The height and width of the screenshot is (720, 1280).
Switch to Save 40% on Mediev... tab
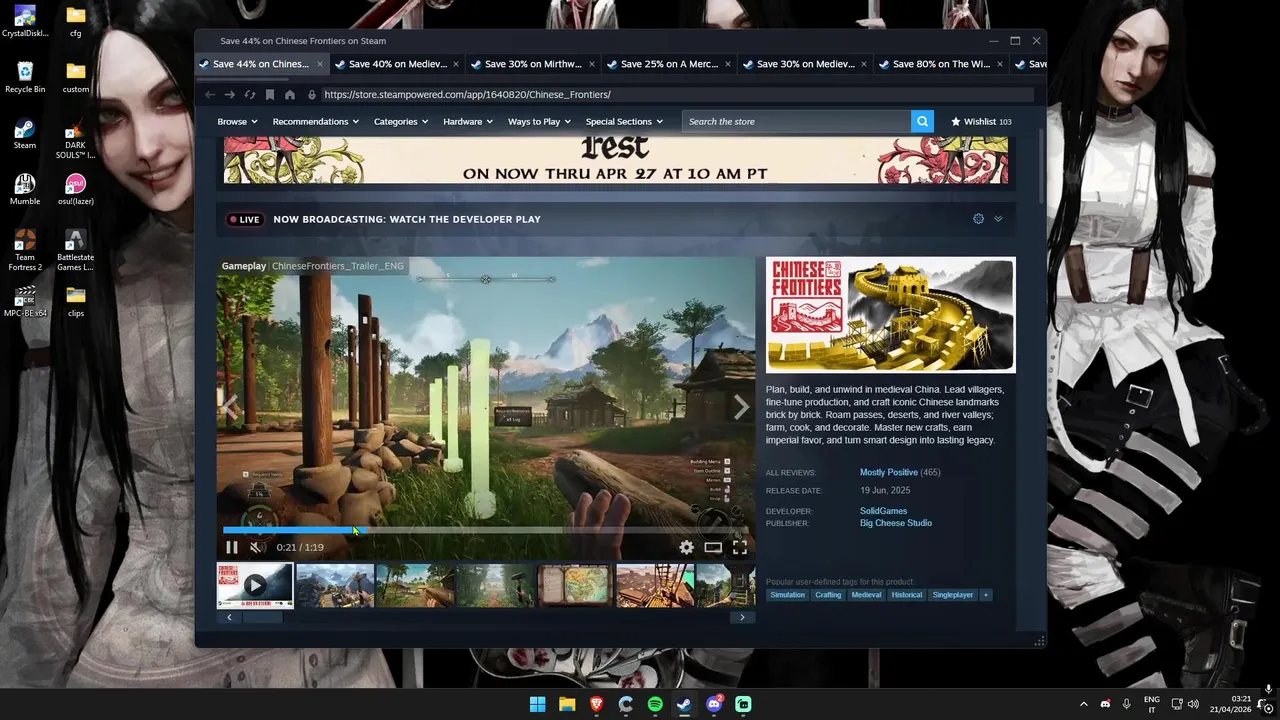click(x=397, y=64)
